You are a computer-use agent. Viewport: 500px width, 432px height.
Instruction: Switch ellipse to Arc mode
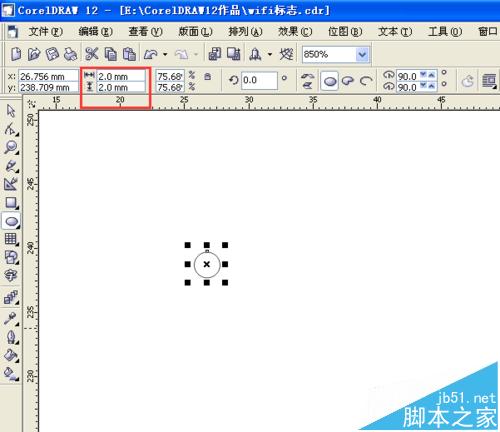point(366,81)
